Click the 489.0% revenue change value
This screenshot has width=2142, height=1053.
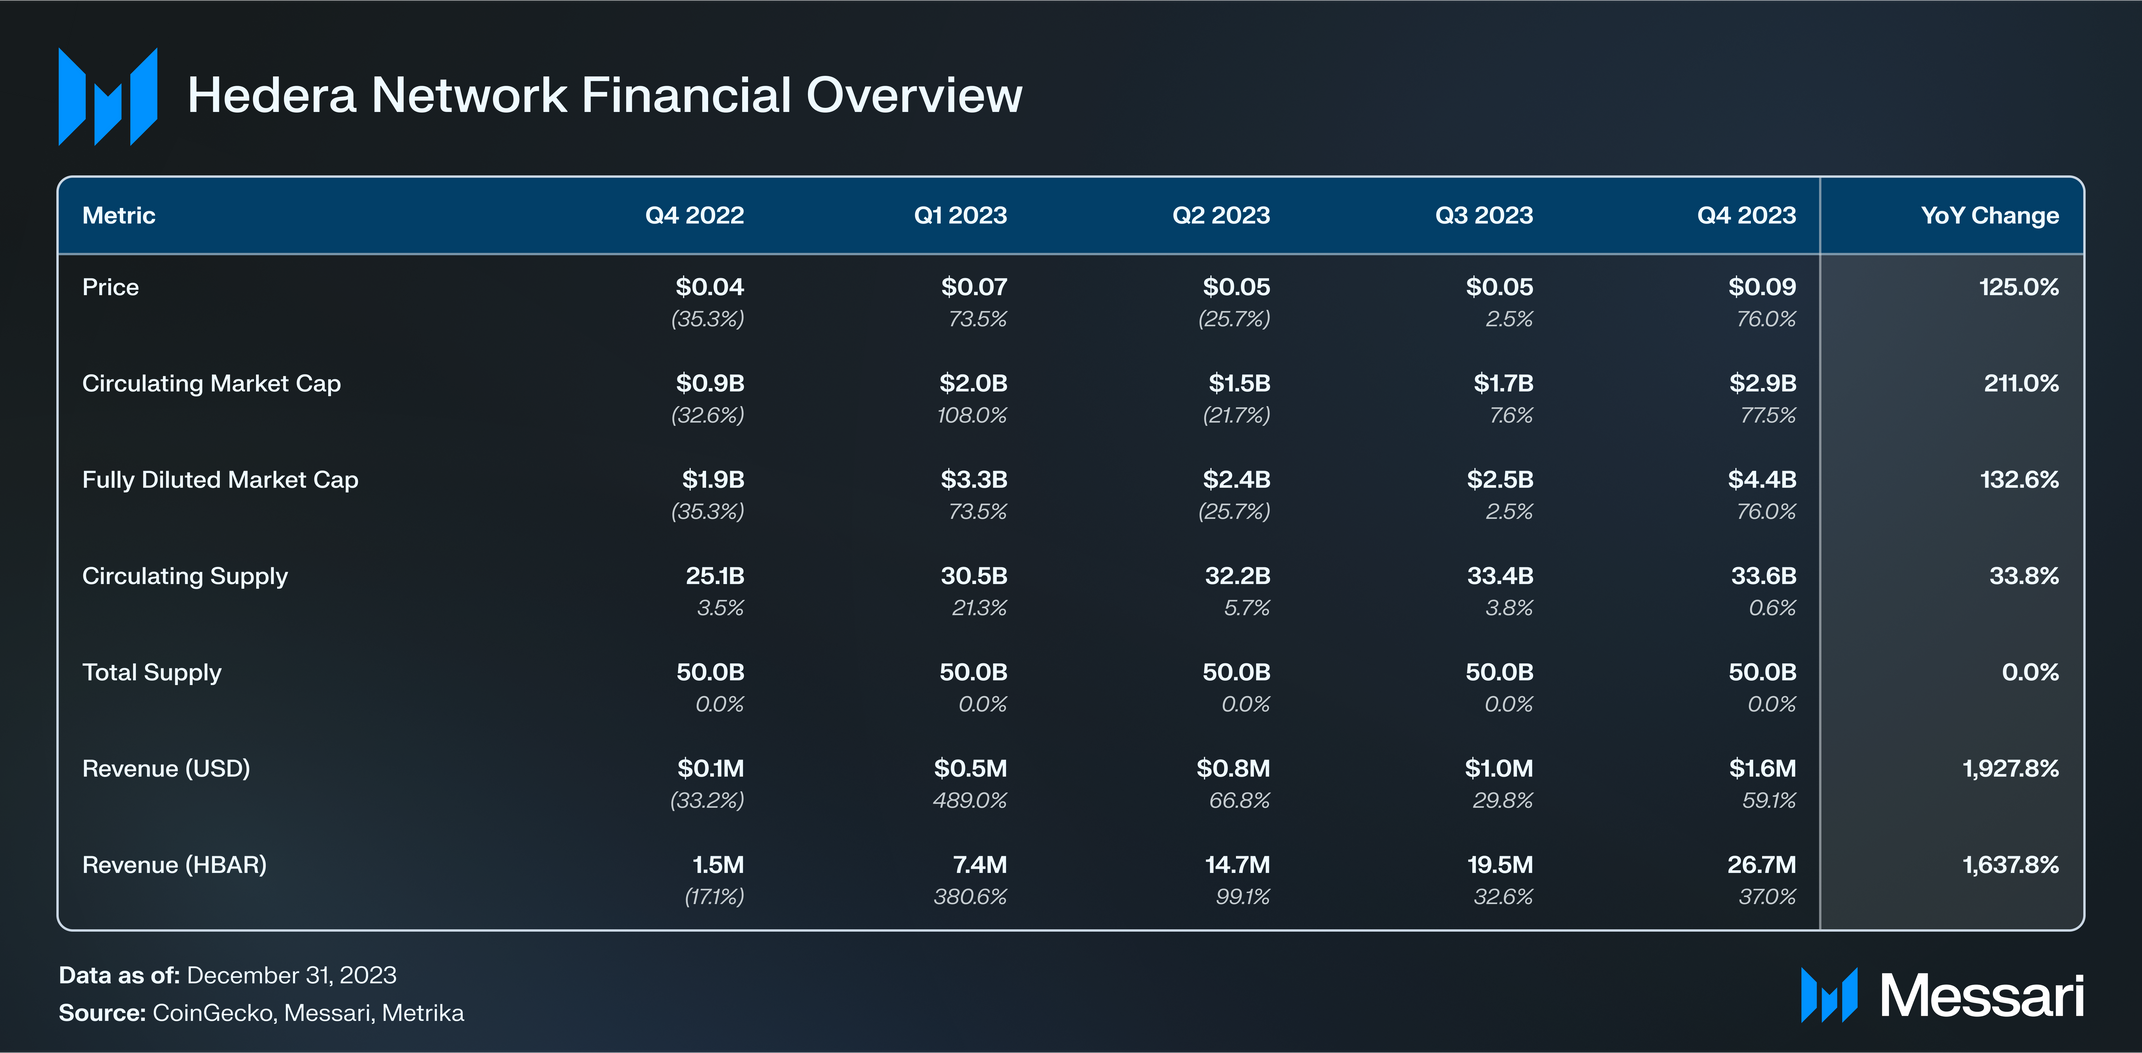pyautogui.click(x=969, y=800)
